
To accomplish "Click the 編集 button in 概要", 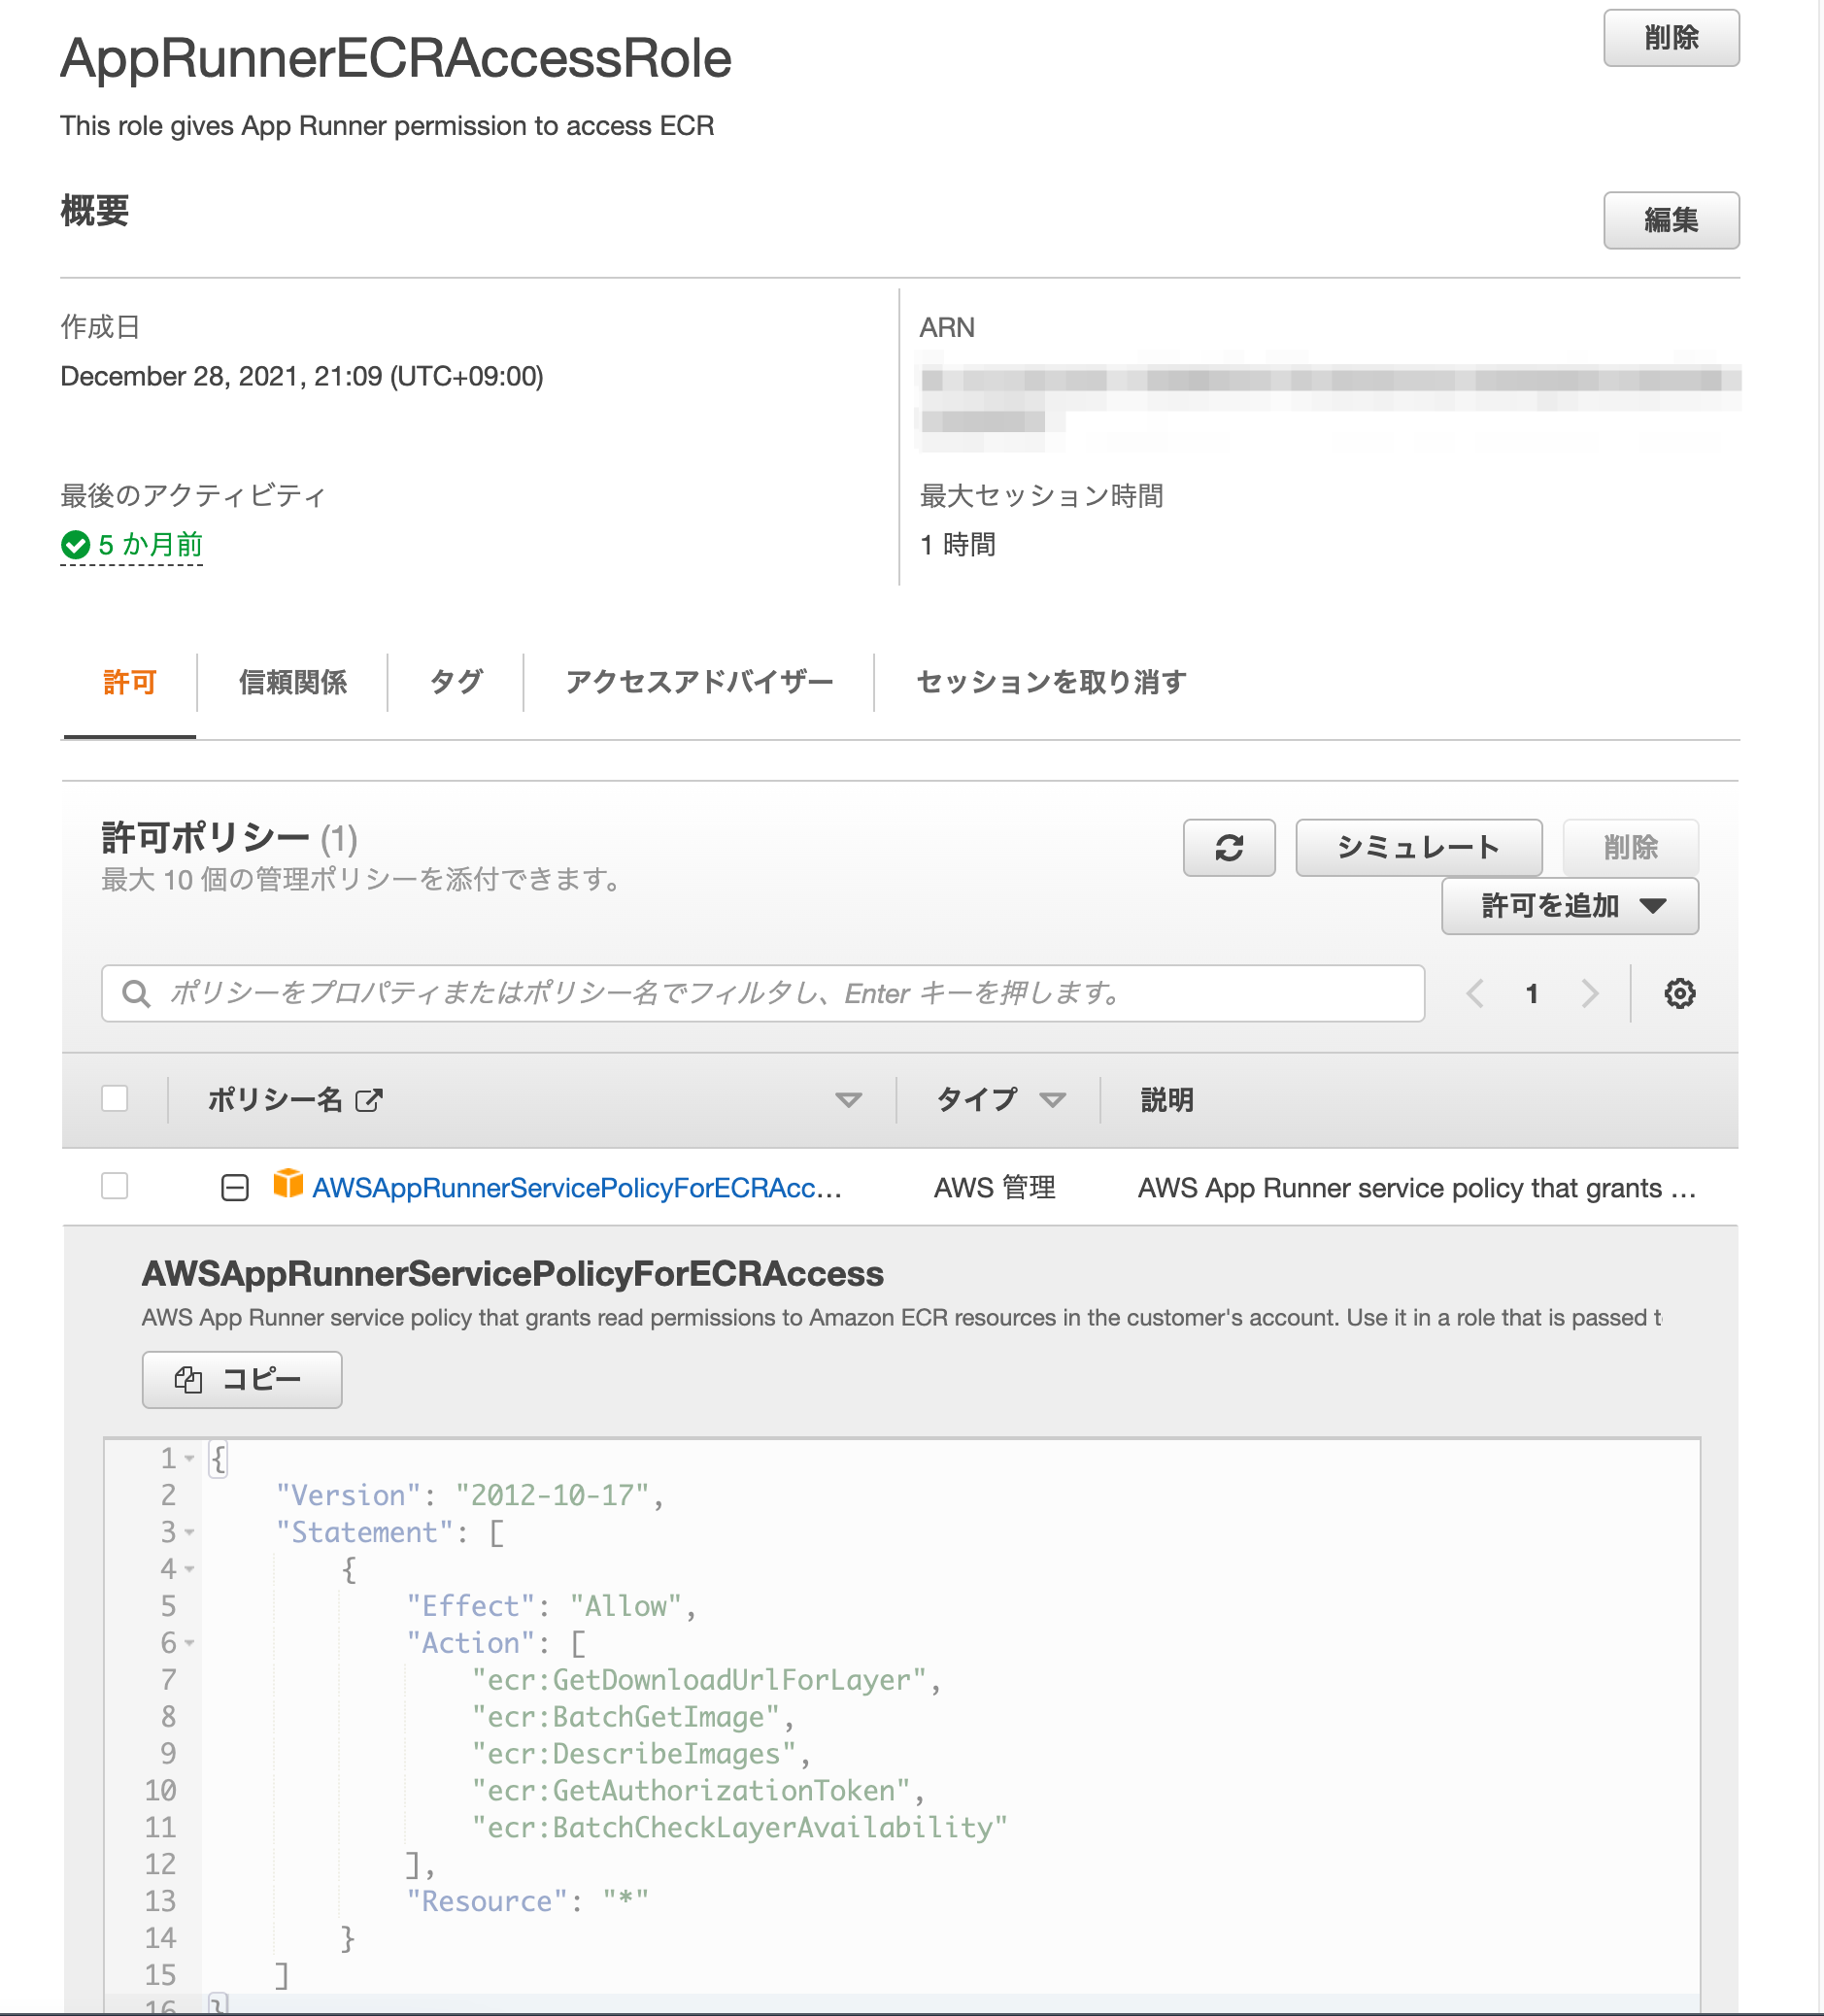I will [x=1670, y=220].
